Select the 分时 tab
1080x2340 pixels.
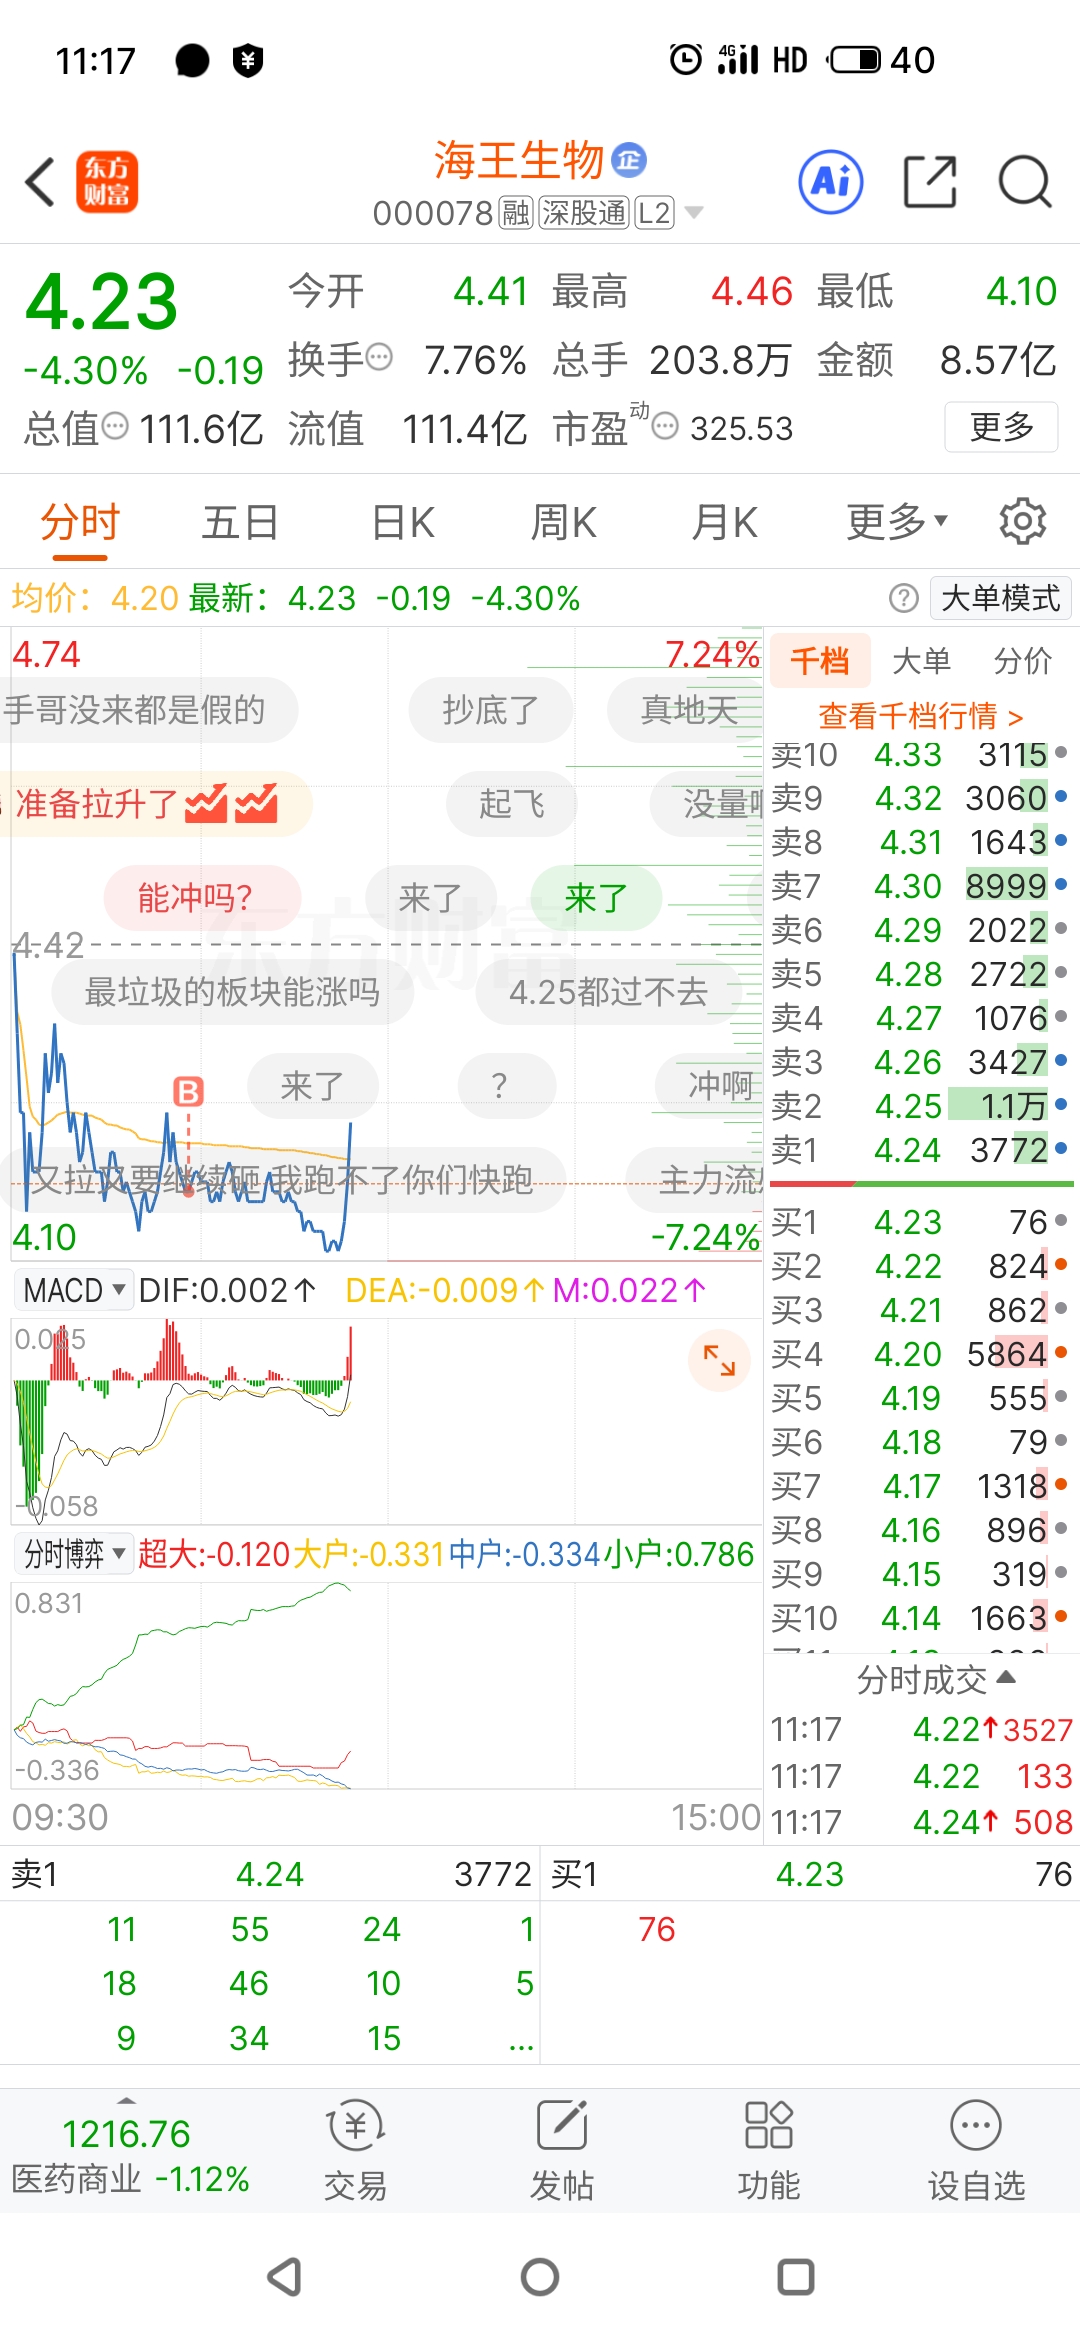[80, 522]
